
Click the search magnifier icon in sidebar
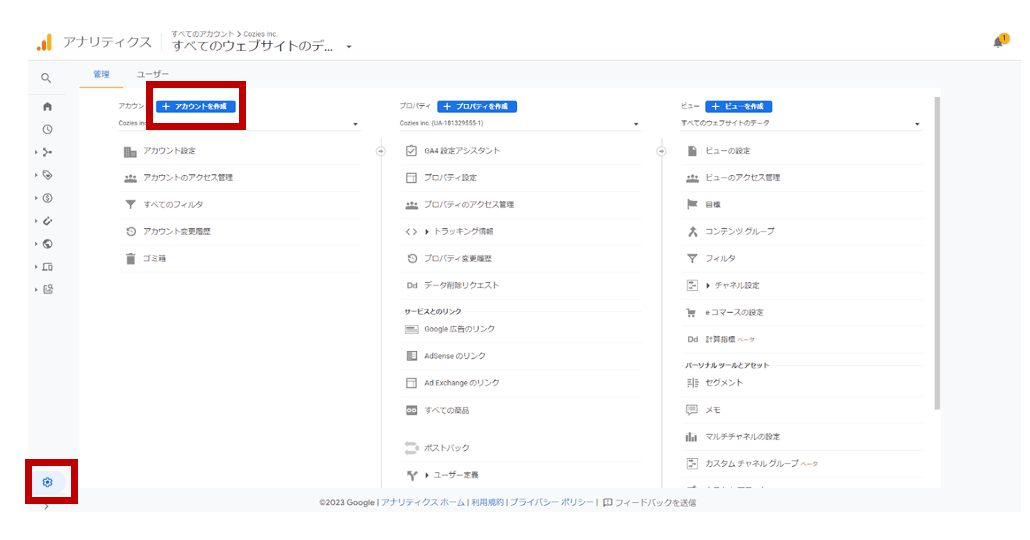click(46, 78)
